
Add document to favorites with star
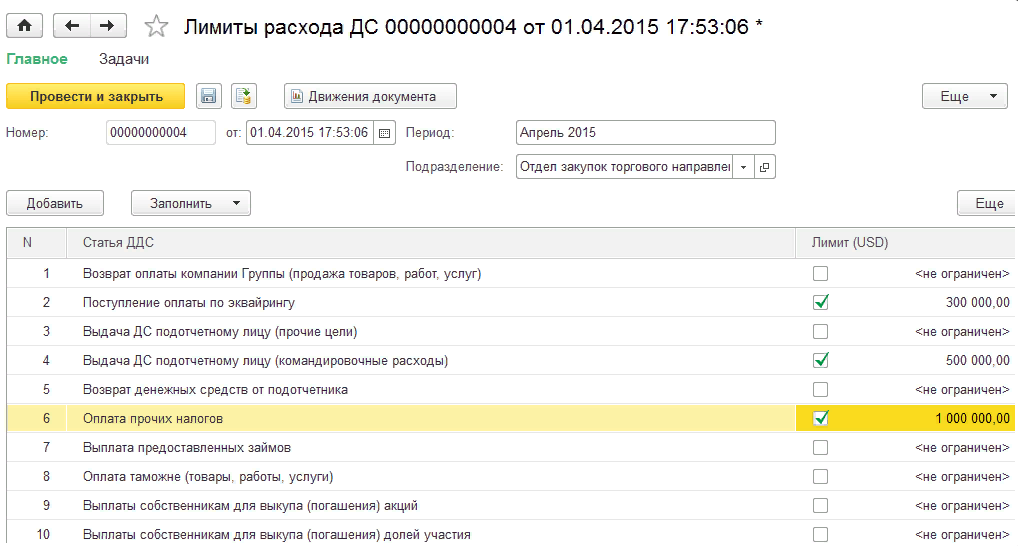[157, 26]
